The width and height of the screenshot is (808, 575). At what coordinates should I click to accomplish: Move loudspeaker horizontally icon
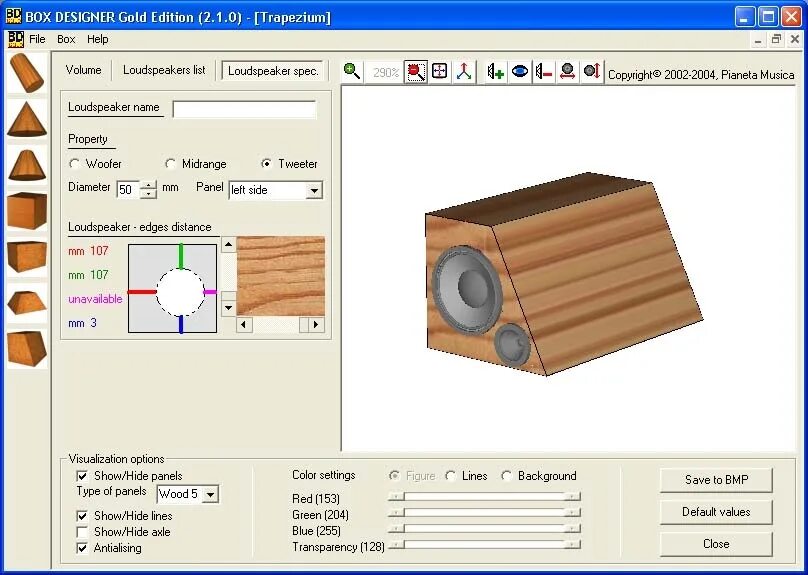coord(567,72)
